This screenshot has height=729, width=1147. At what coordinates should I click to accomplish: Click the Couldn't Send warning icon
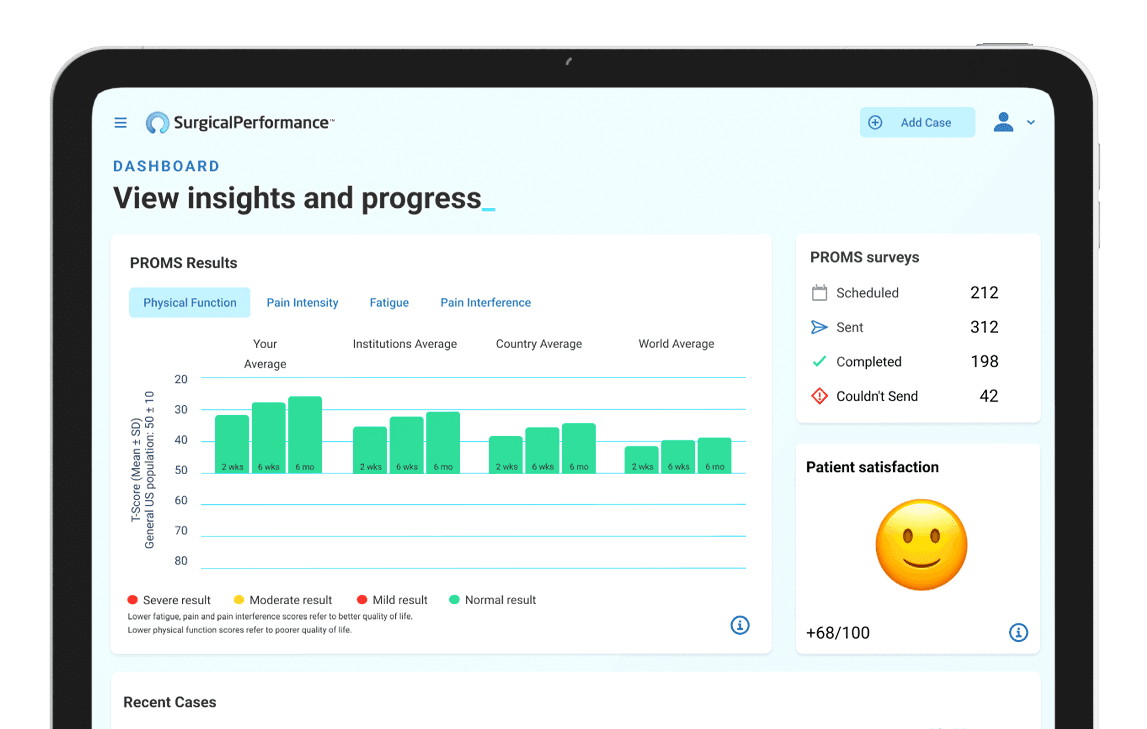(x=819, y=396)
